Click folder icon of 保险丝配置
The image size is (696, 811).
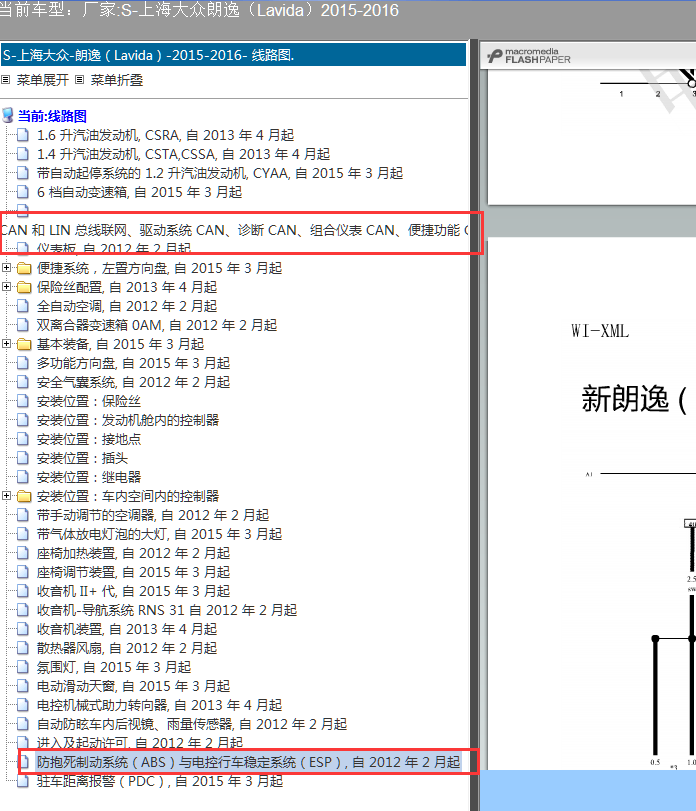(x=24, y=288)
